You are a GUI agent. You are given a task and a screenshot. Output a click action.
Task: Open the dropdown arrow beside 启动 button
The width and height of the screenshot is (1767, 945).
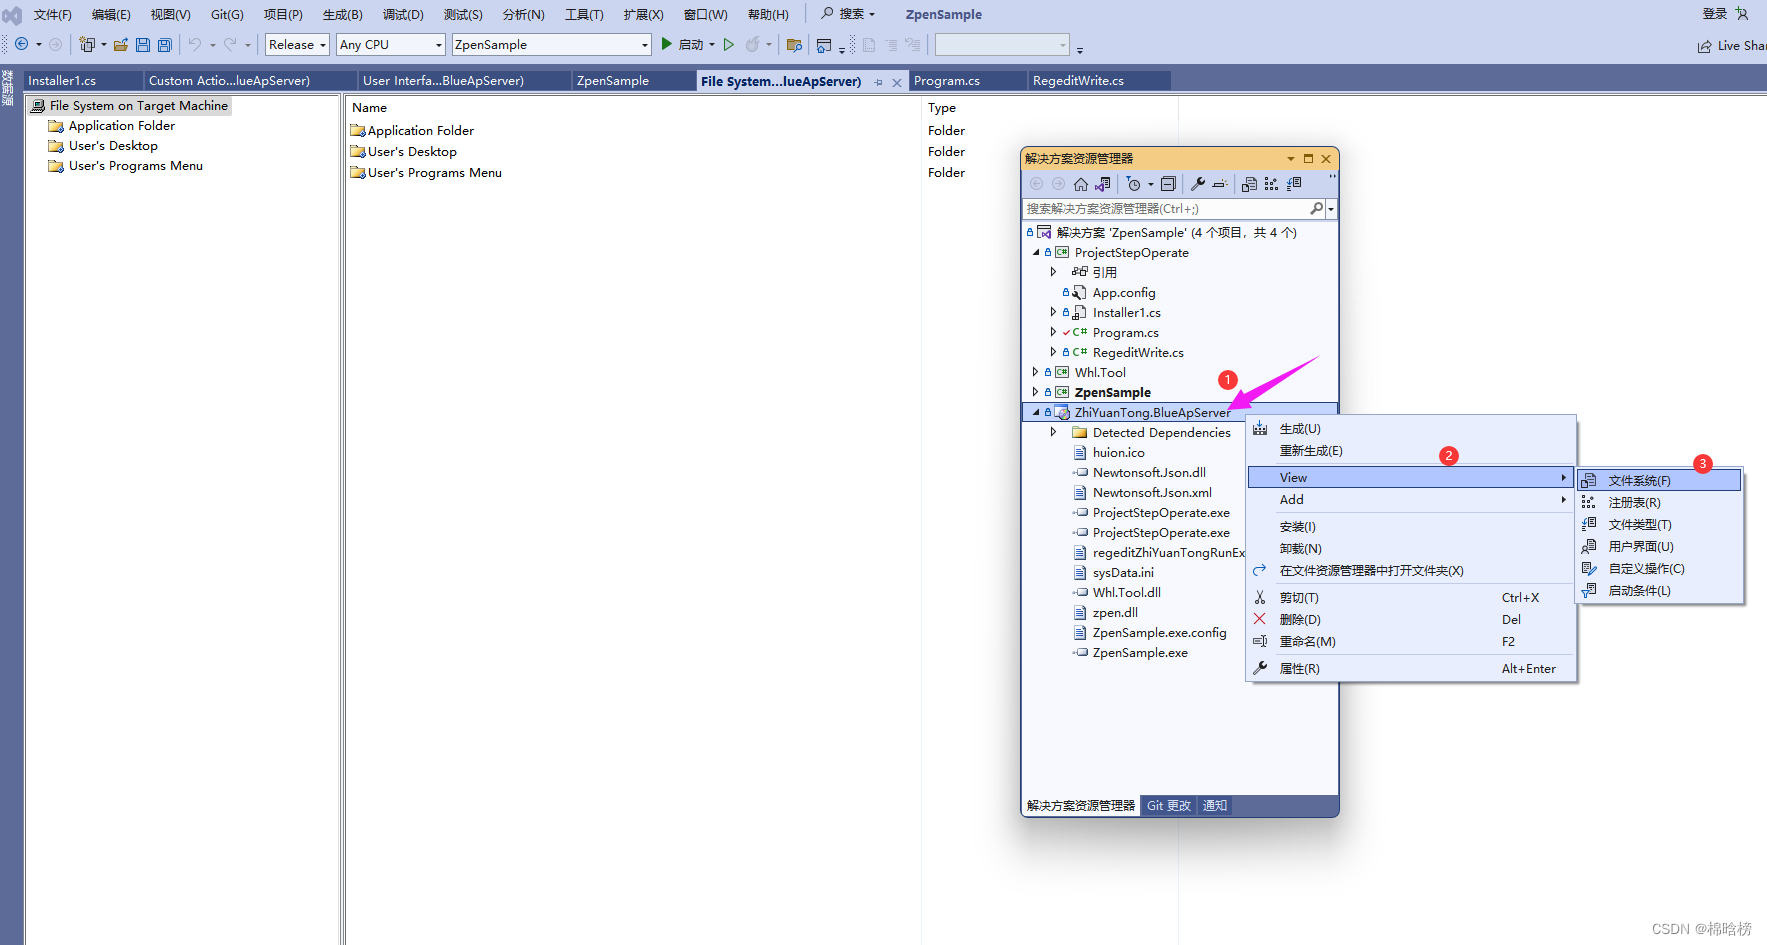(x=712, y=44)
